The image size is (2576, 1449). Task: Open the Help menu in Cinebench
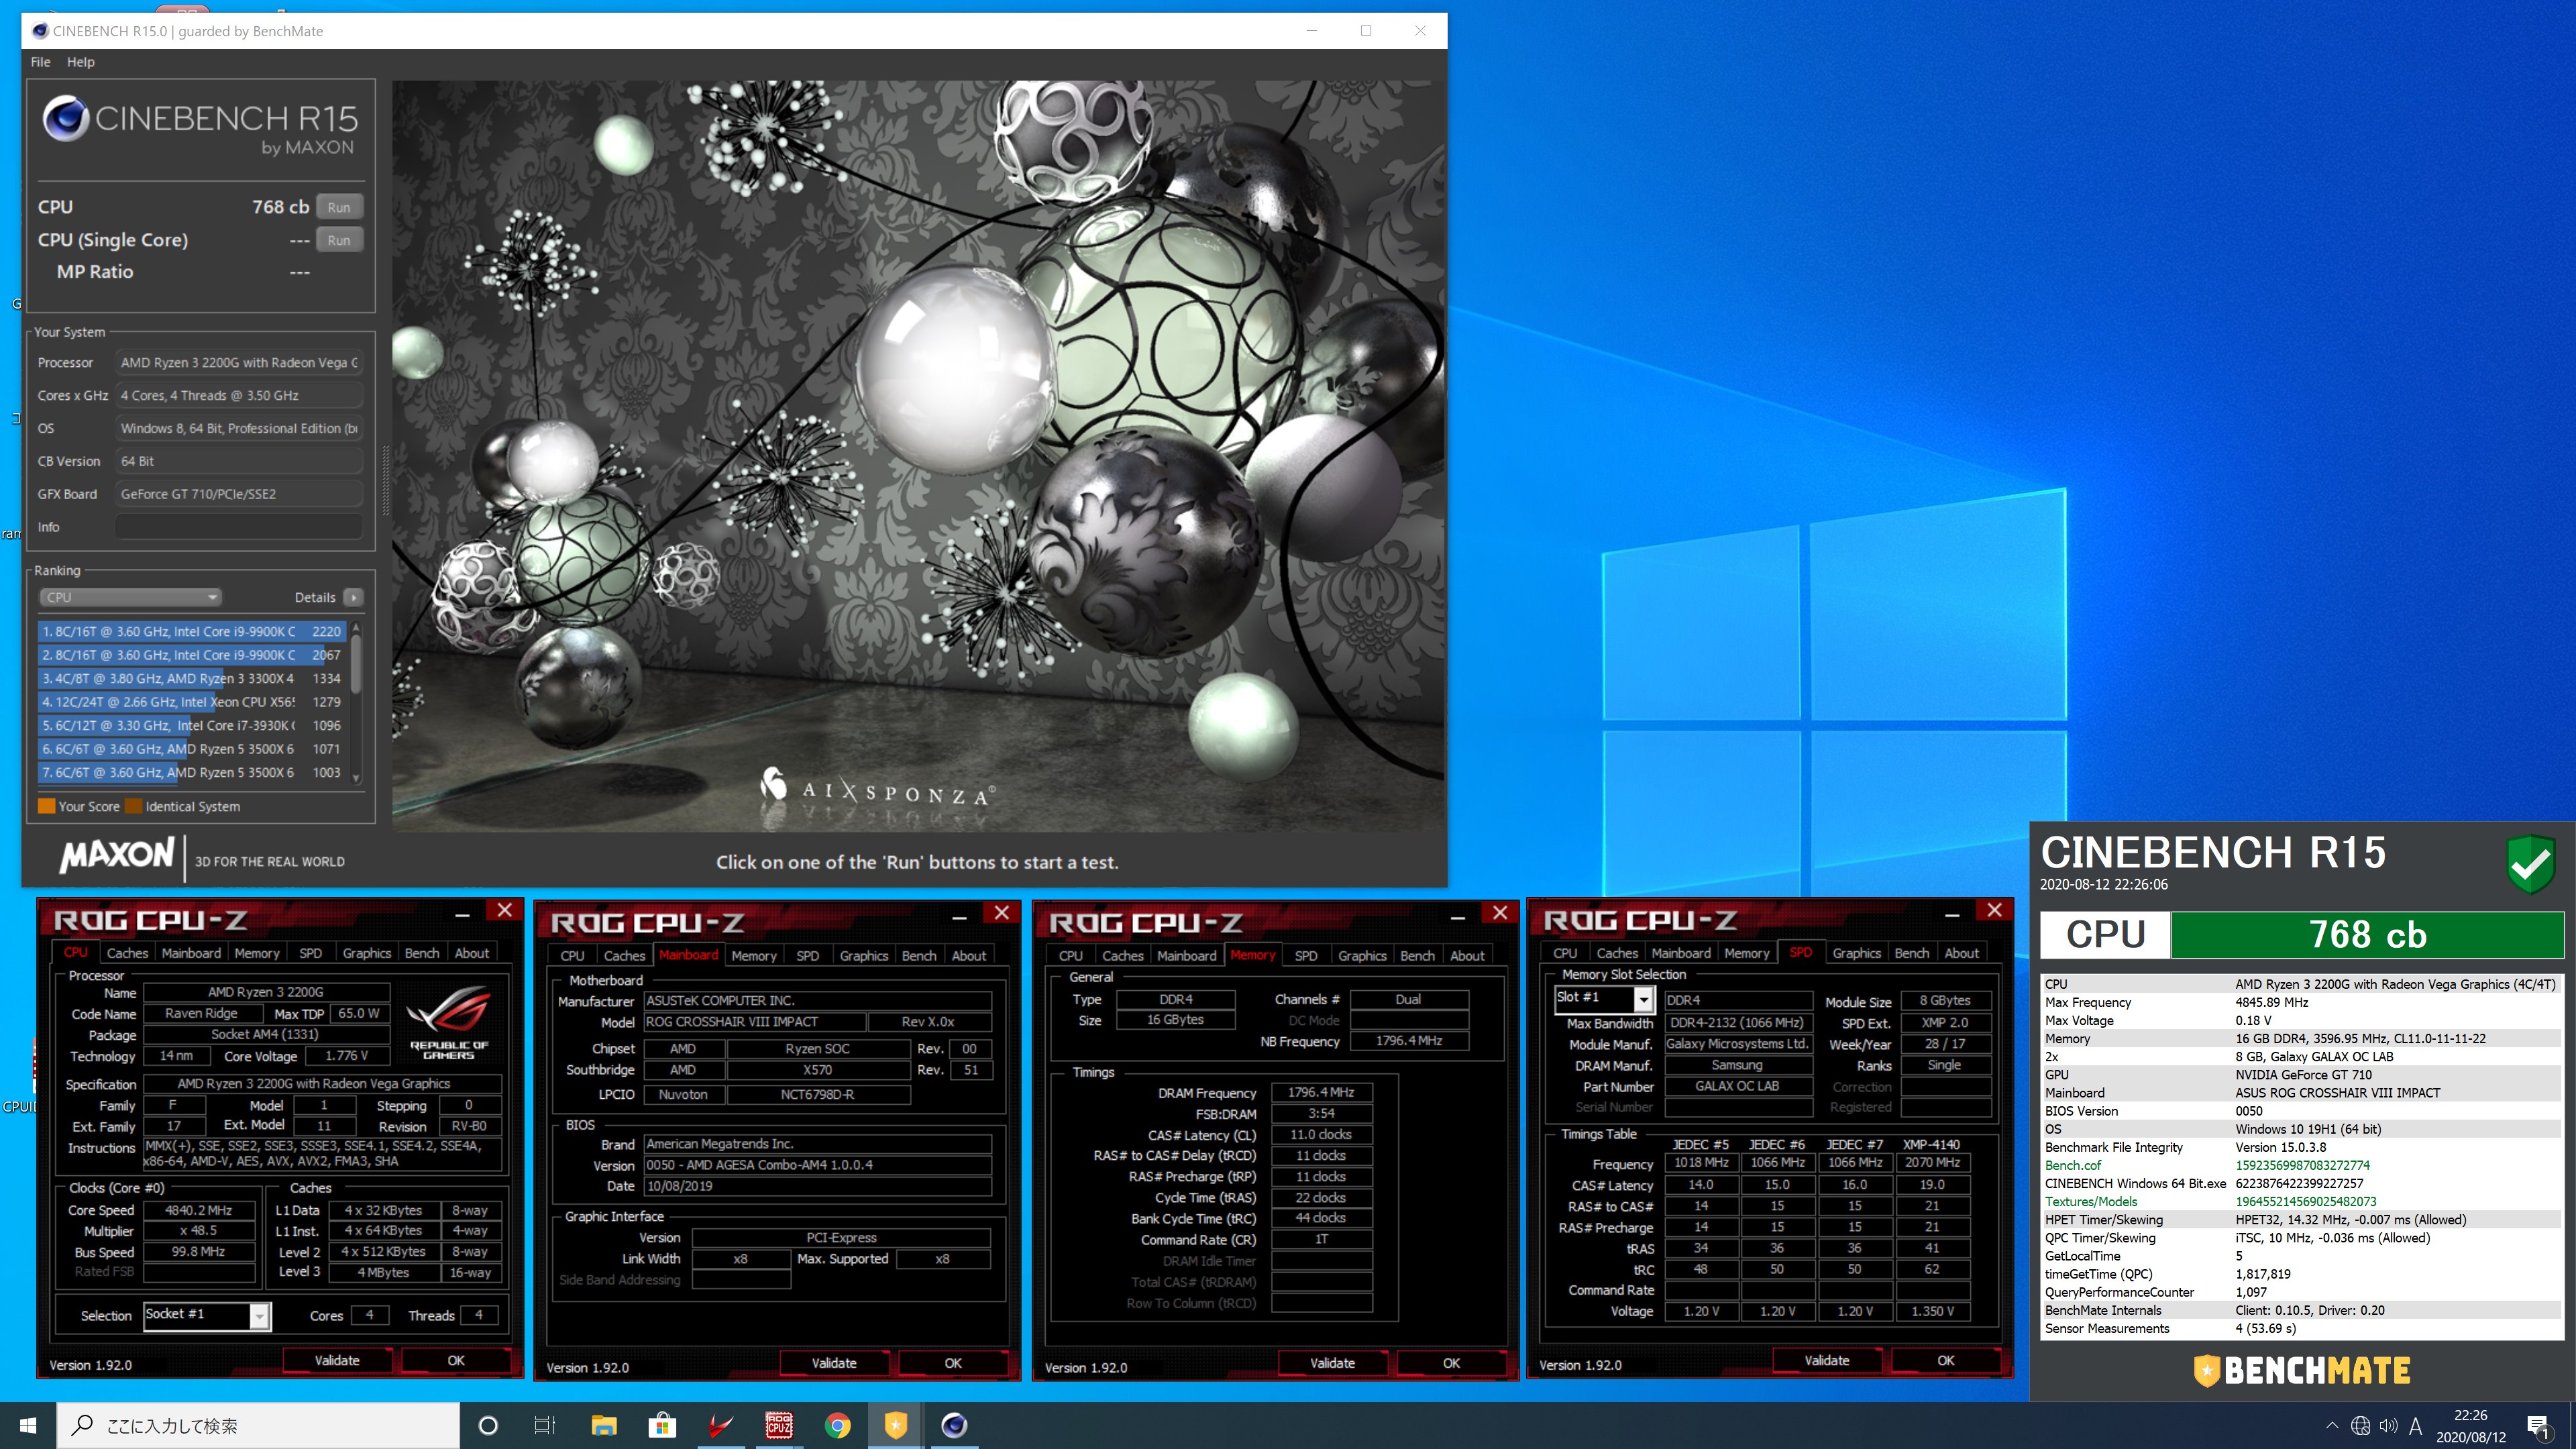pos(81,62)
